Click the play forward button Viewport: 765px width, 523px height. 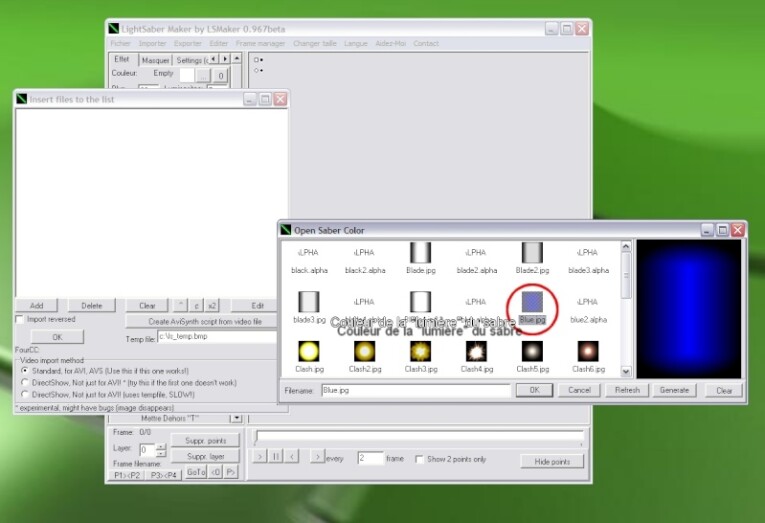(x=260, y=457)
